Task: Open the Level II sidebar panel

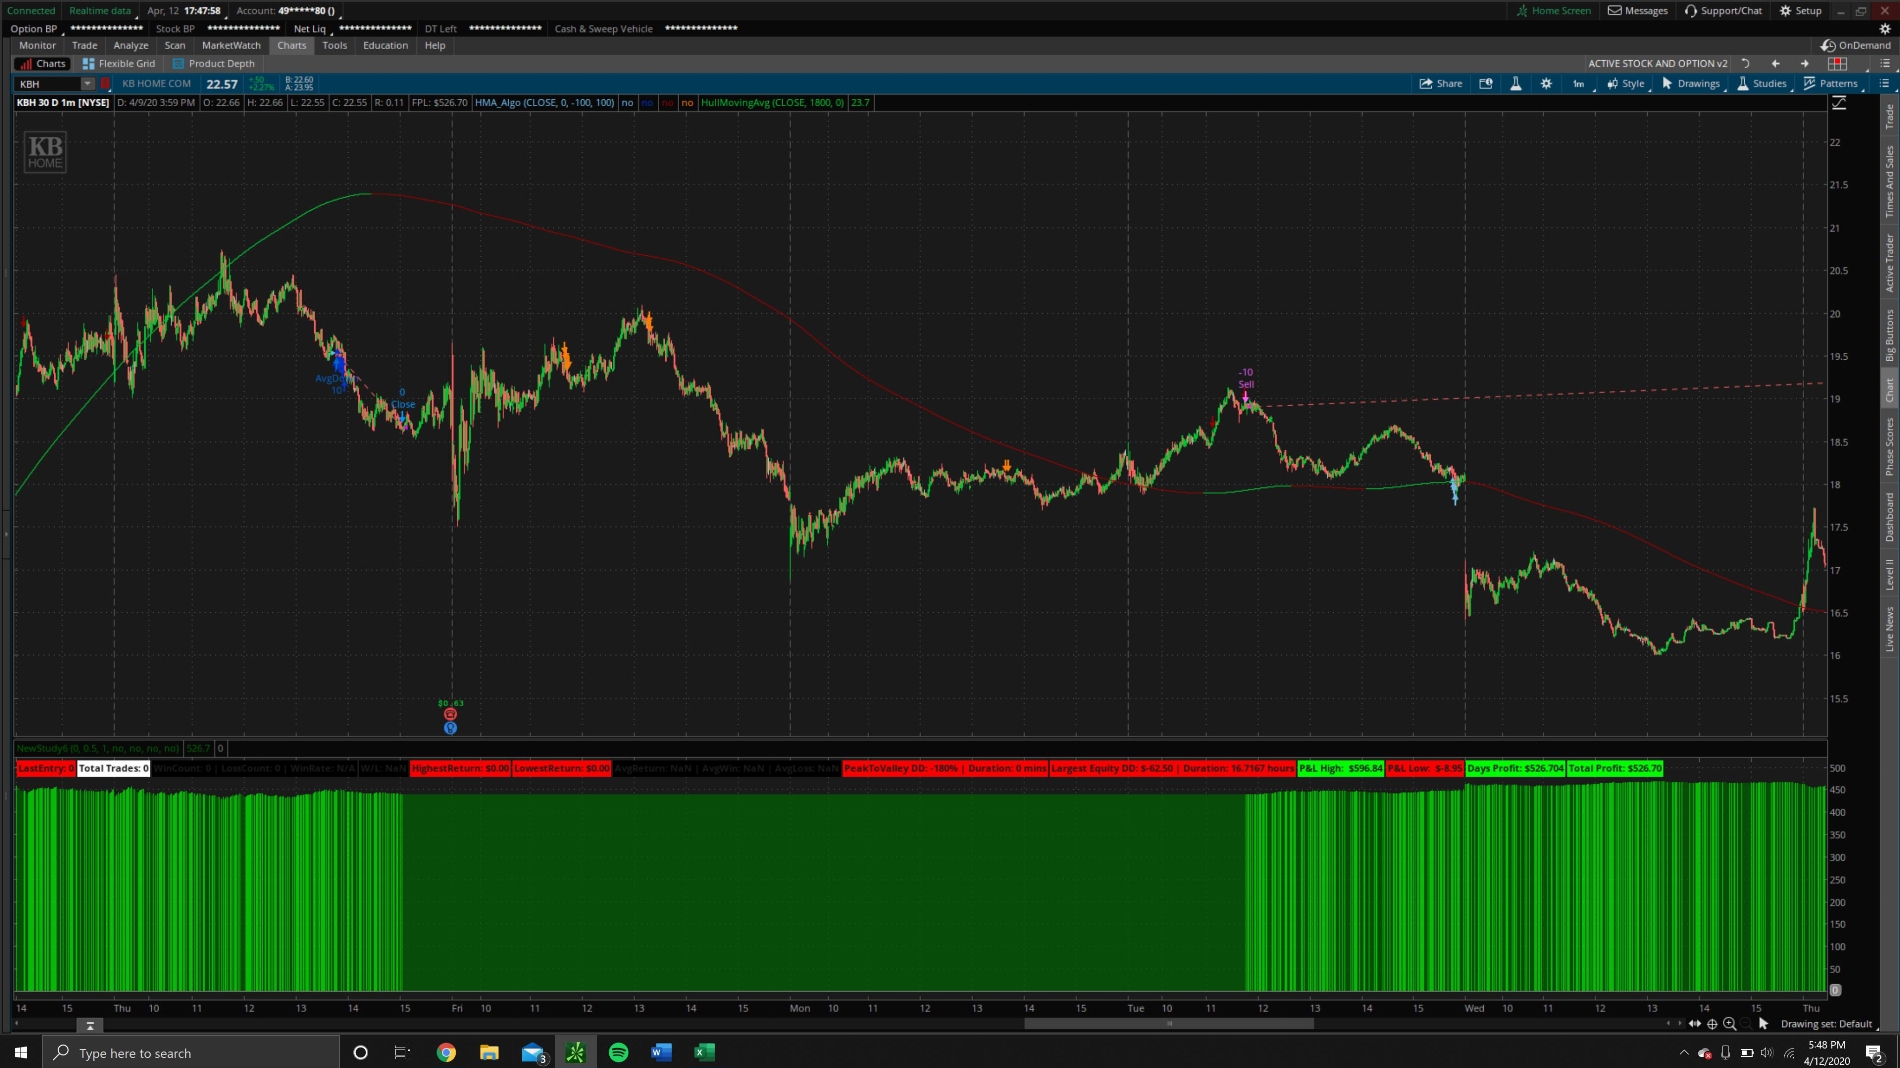Action: [x=1889, y=575]
